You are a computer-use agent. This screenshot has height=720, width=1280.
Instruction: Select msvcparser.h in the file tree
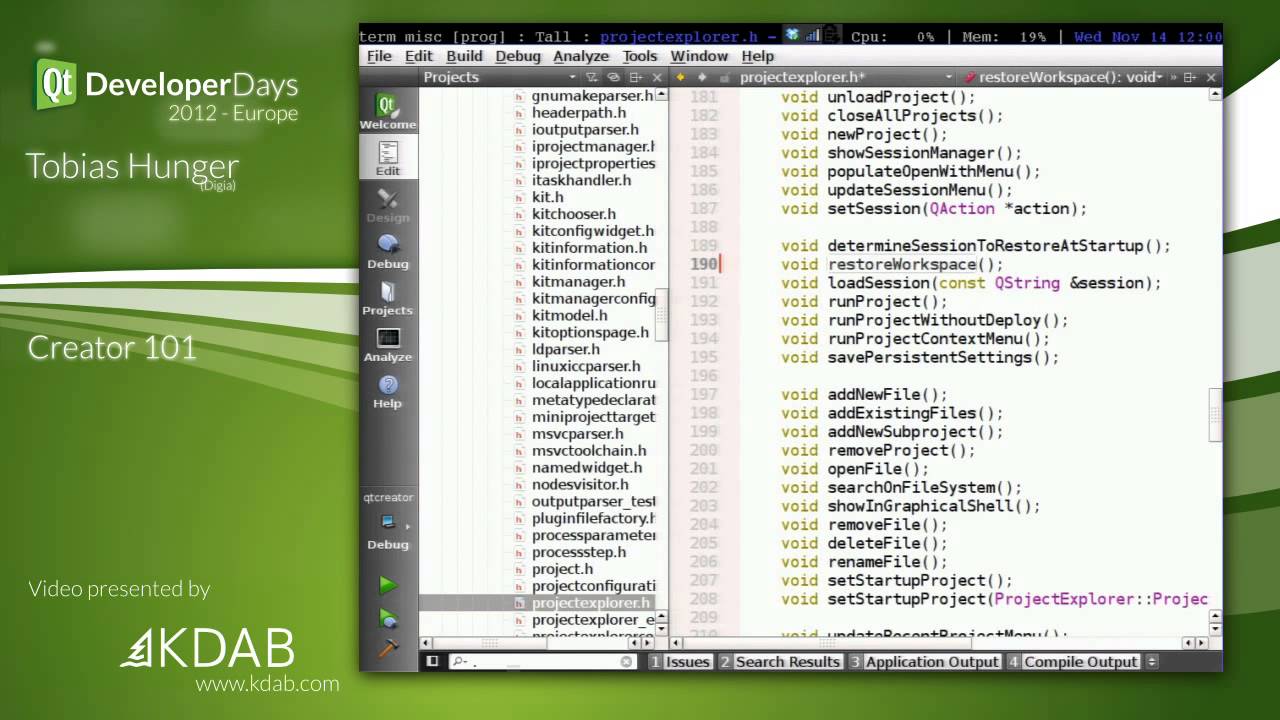578,434
